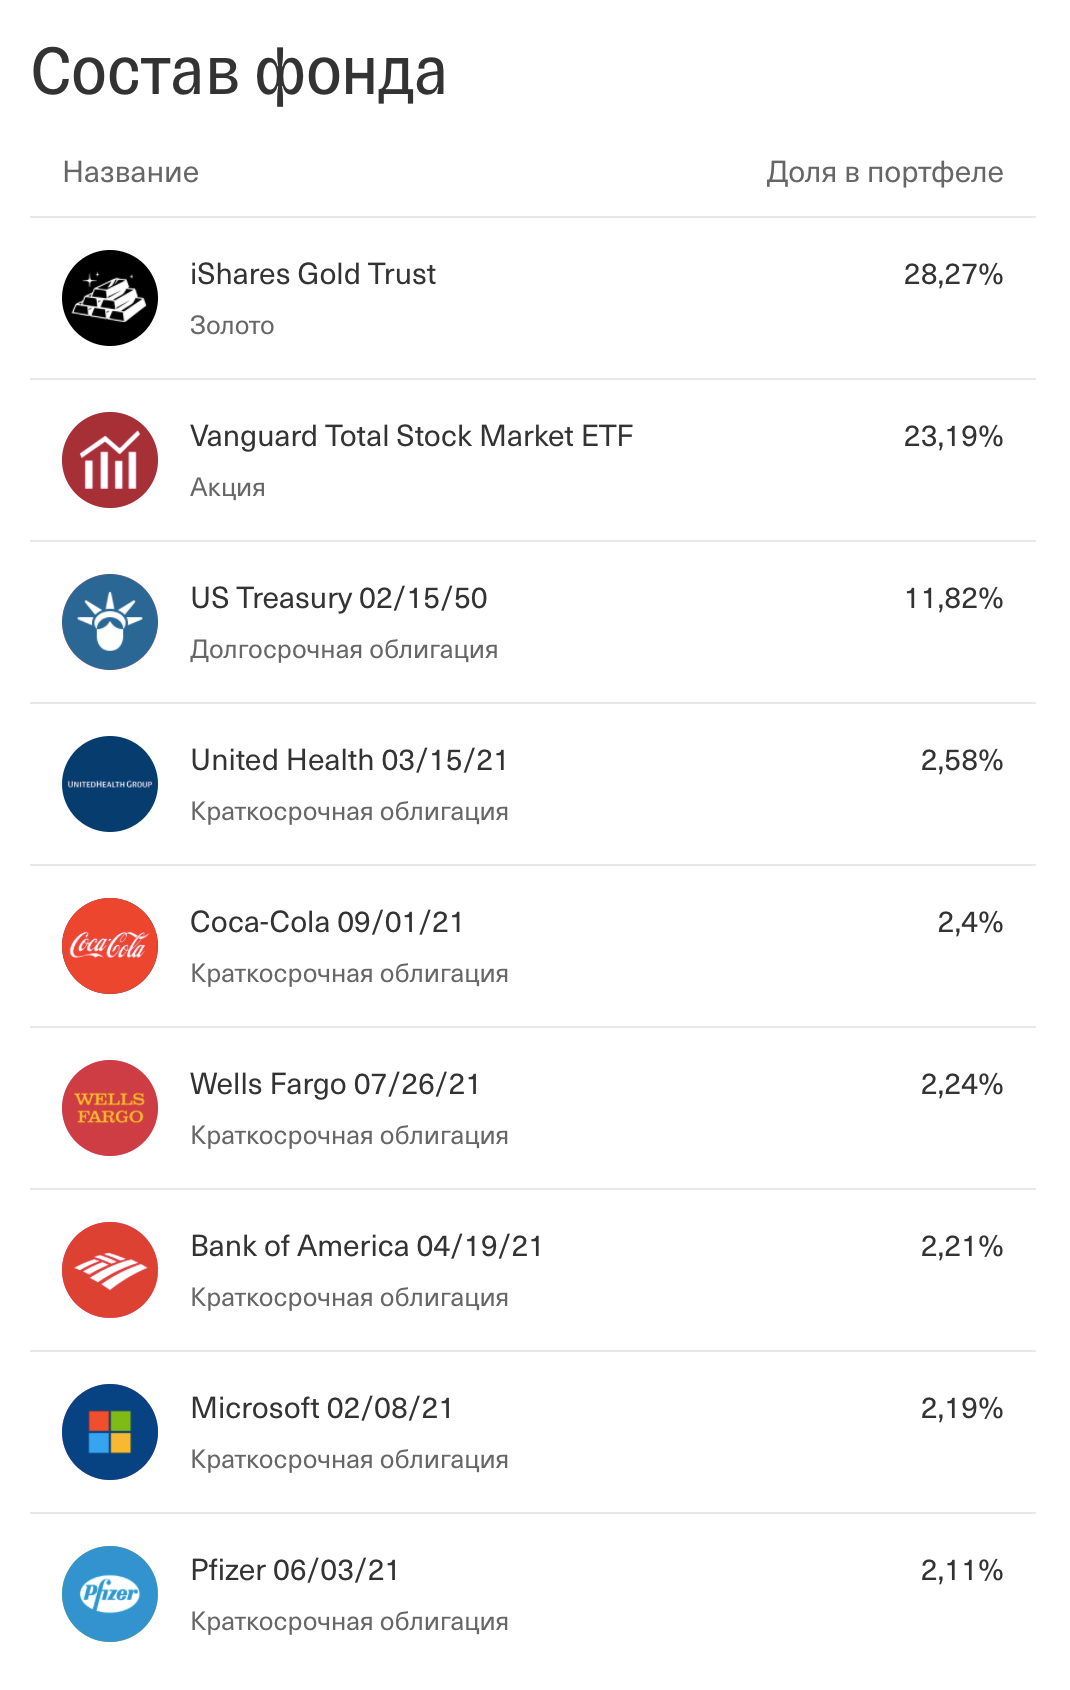Viewport: 1070px width, 1690px height.
Task: Open the iShares Gold Trust name link
Action: click(313, 274)
